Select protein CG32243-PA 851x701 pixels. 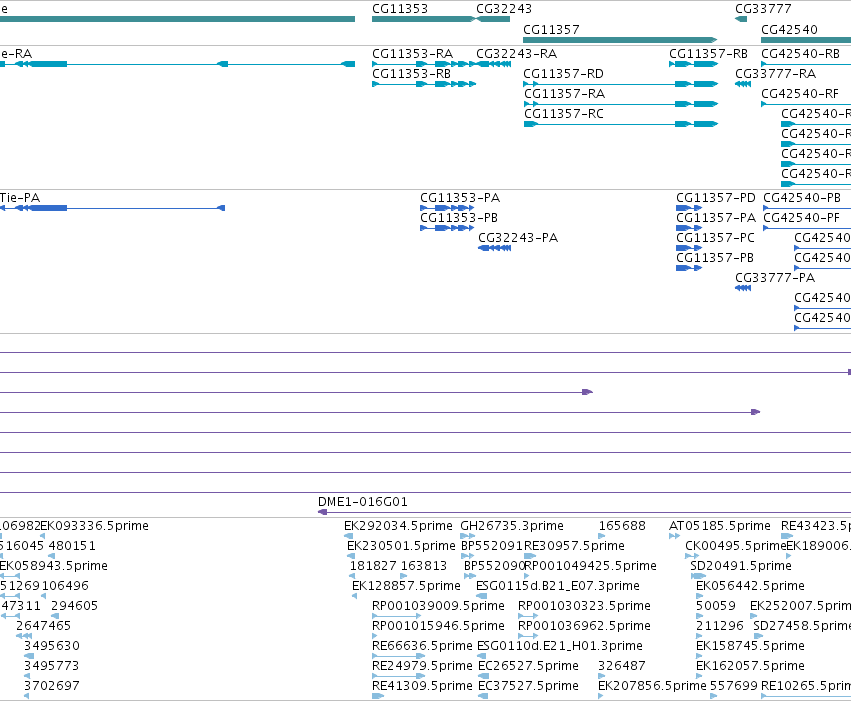click(x=518, y=238)
